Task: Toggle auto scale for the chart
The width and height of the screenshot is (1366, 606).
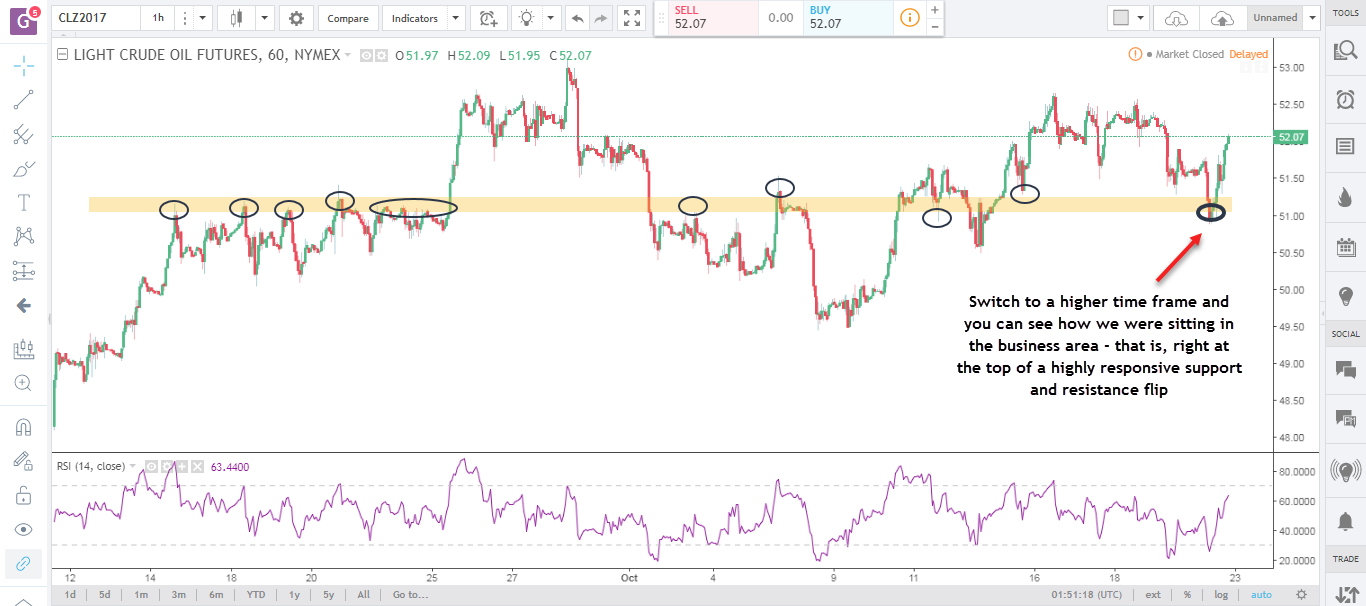Action: (x=1260, y=594)
